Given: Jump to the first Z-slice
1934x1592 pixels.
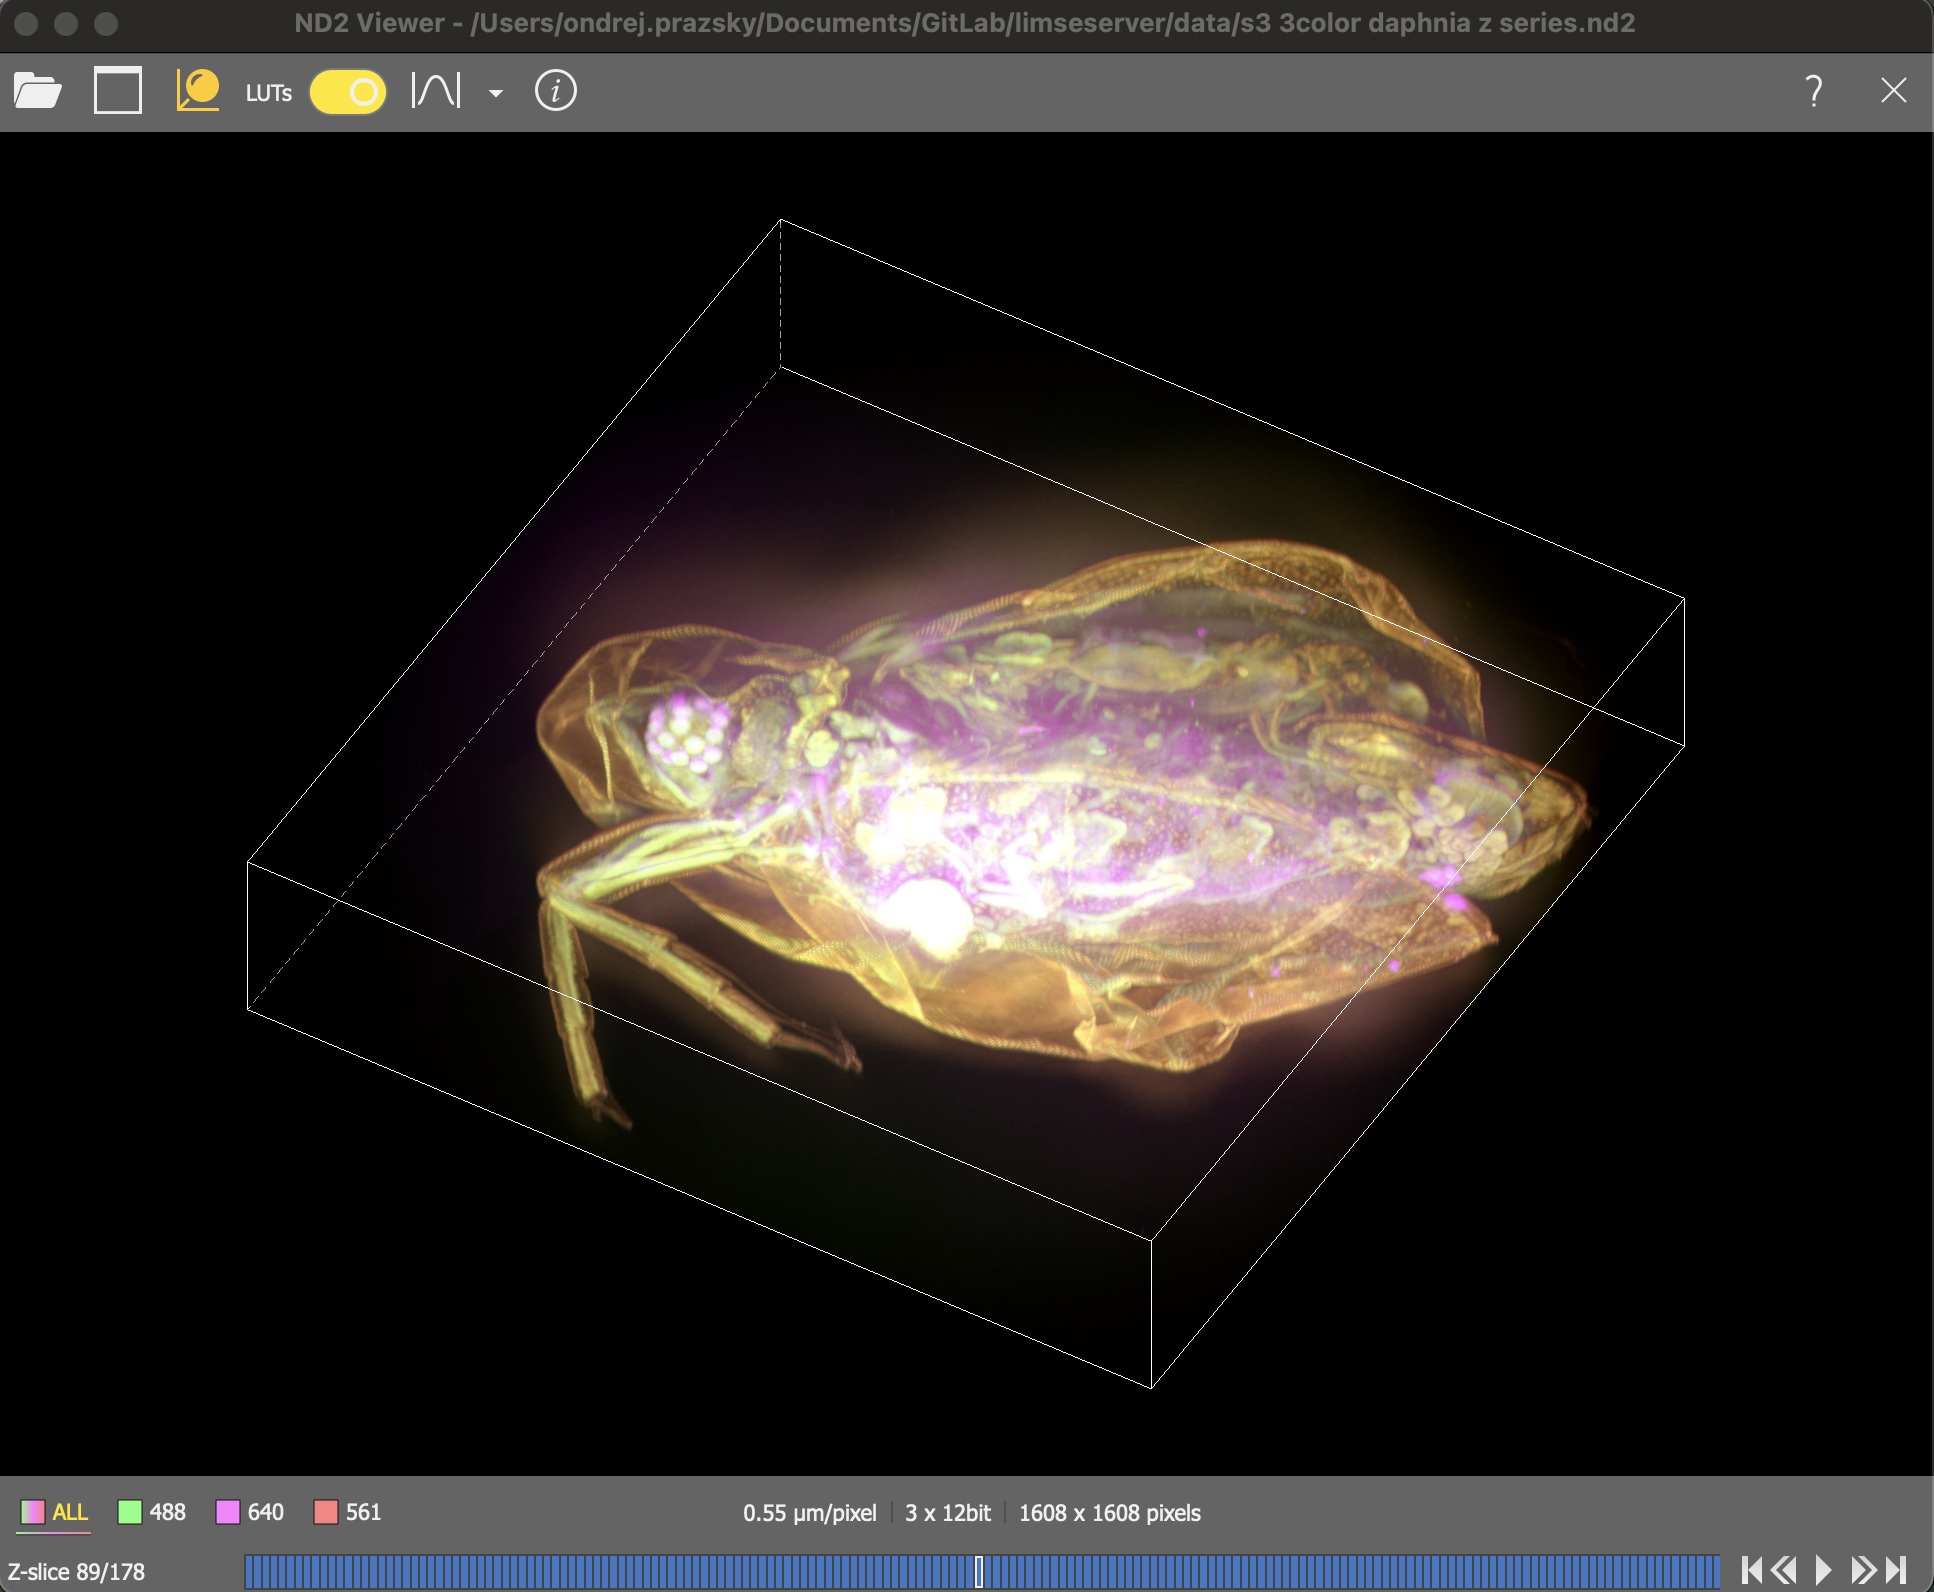Looking at the screenshot, I should click(x=1751, y=1570).
